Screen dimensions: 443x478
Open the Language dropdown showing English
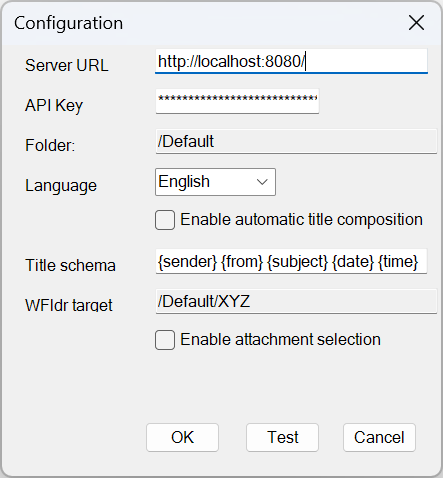215,182
